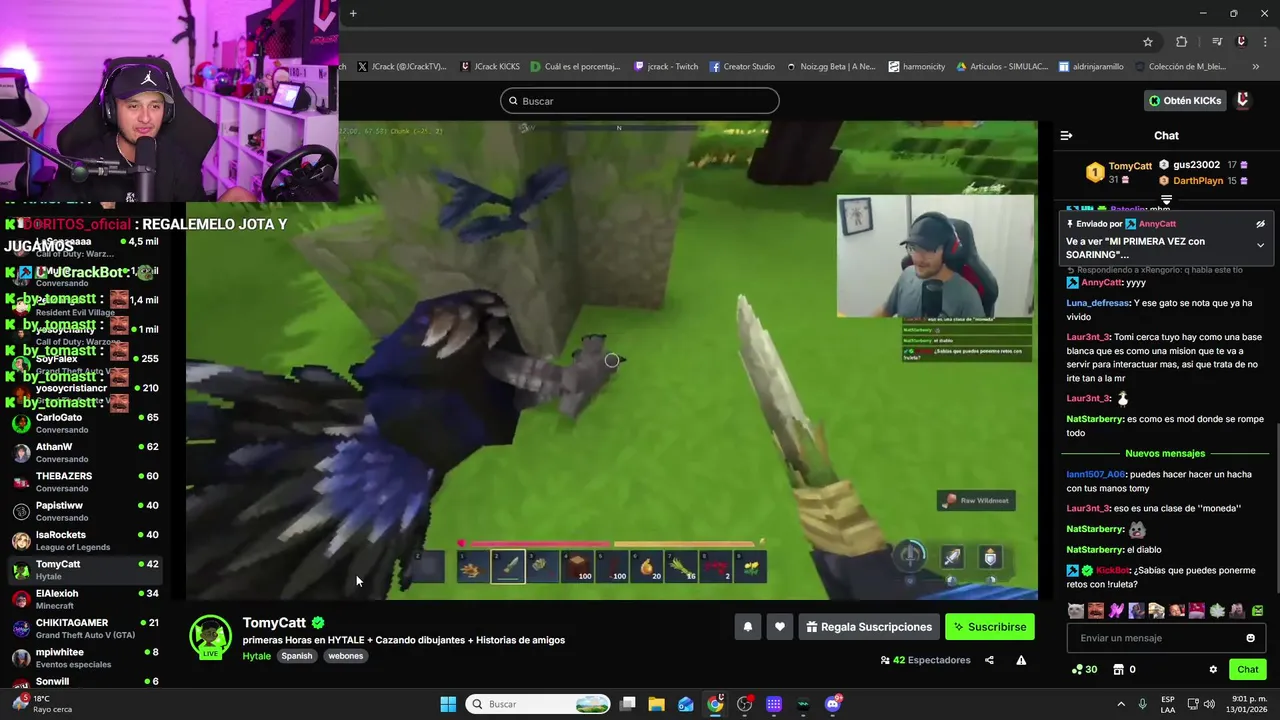
Task: Open the Chrome three-dot menu
Action: tap(1266, 42)
